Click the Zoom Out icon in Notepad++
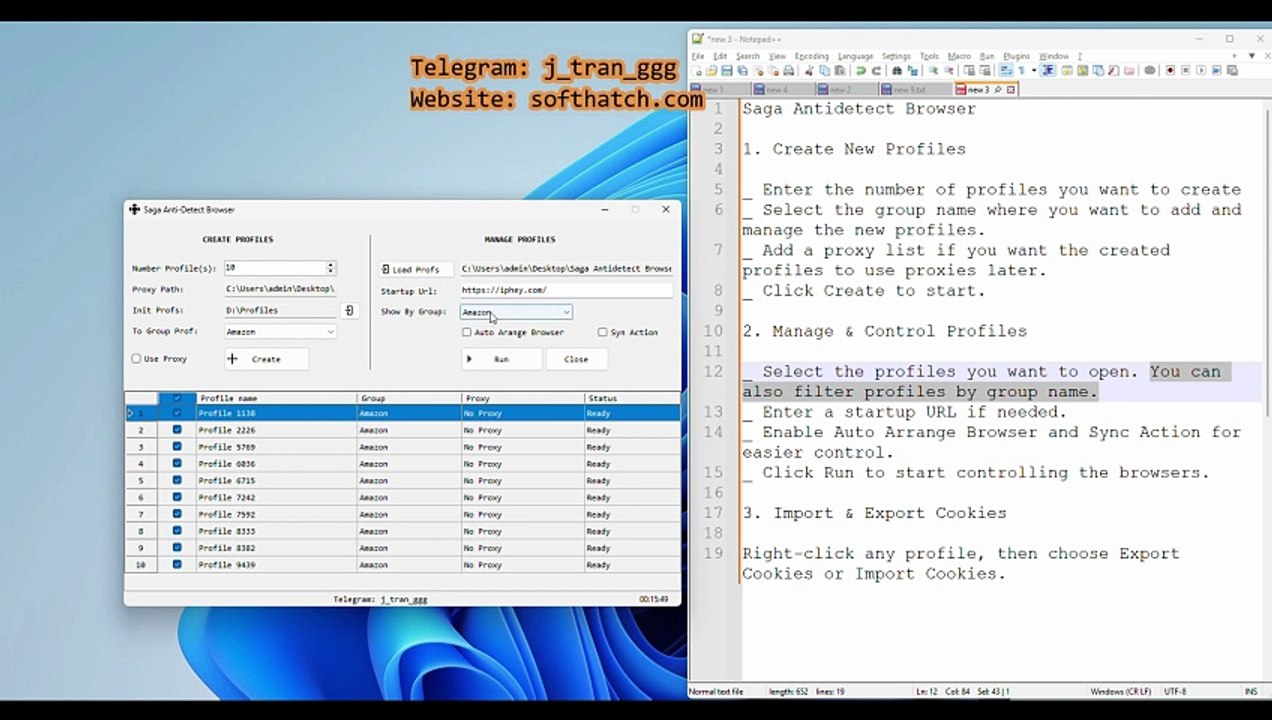This screenshot has width=1272, height=720. click(950, 71)
